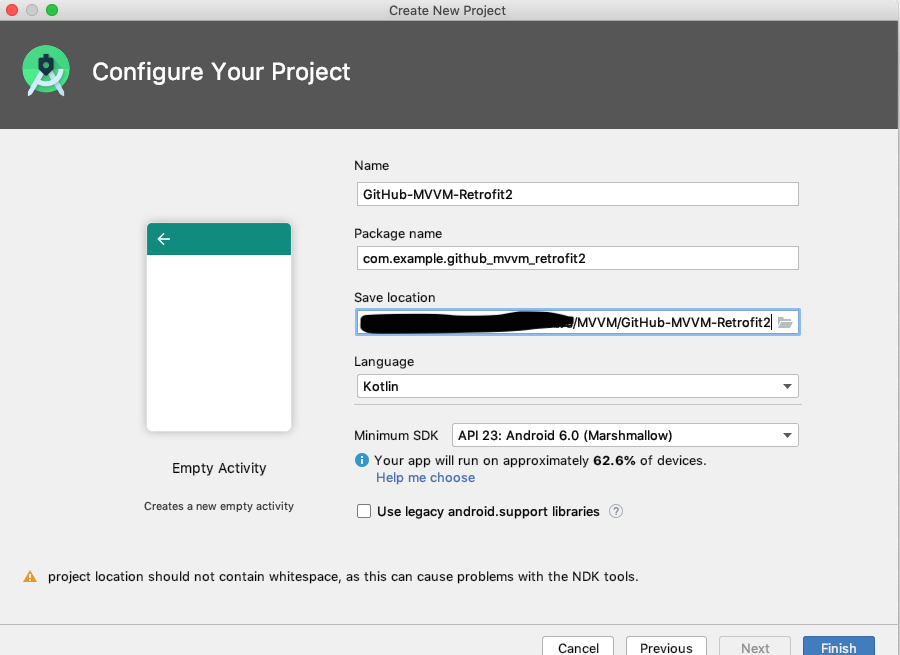Open the Language dropdown showing Kotlin

577,386
